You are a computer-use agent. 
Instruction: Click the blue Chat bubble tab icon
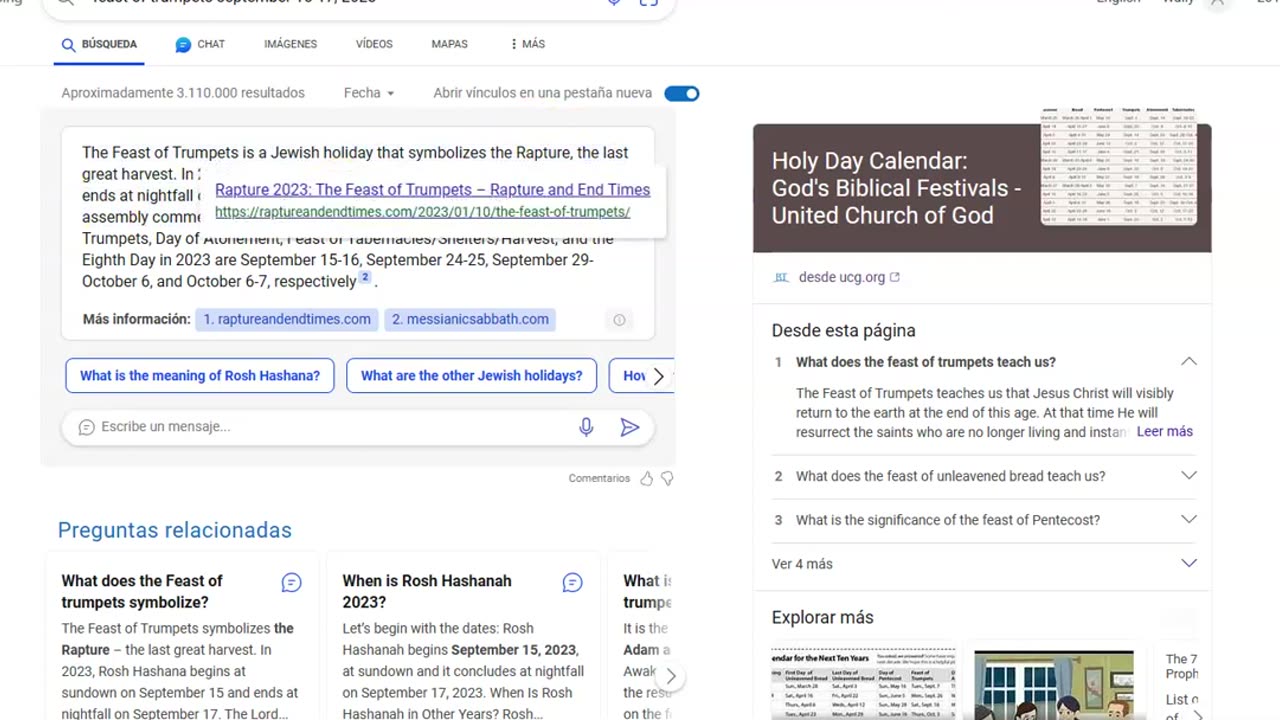coord(183,44)
